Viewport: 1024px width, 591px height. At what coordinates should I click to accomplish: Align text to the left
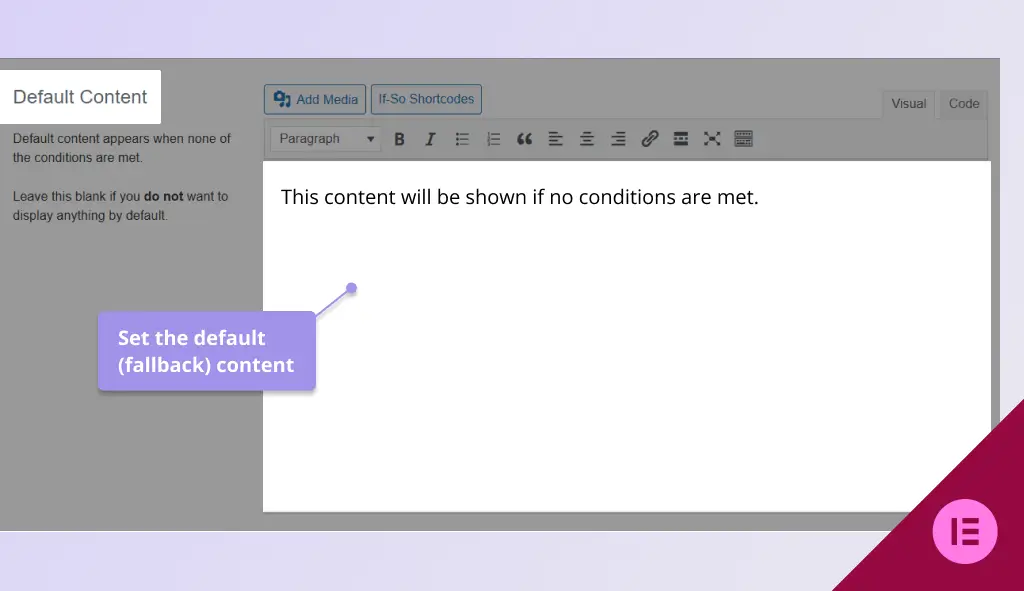tap(556, 138)
